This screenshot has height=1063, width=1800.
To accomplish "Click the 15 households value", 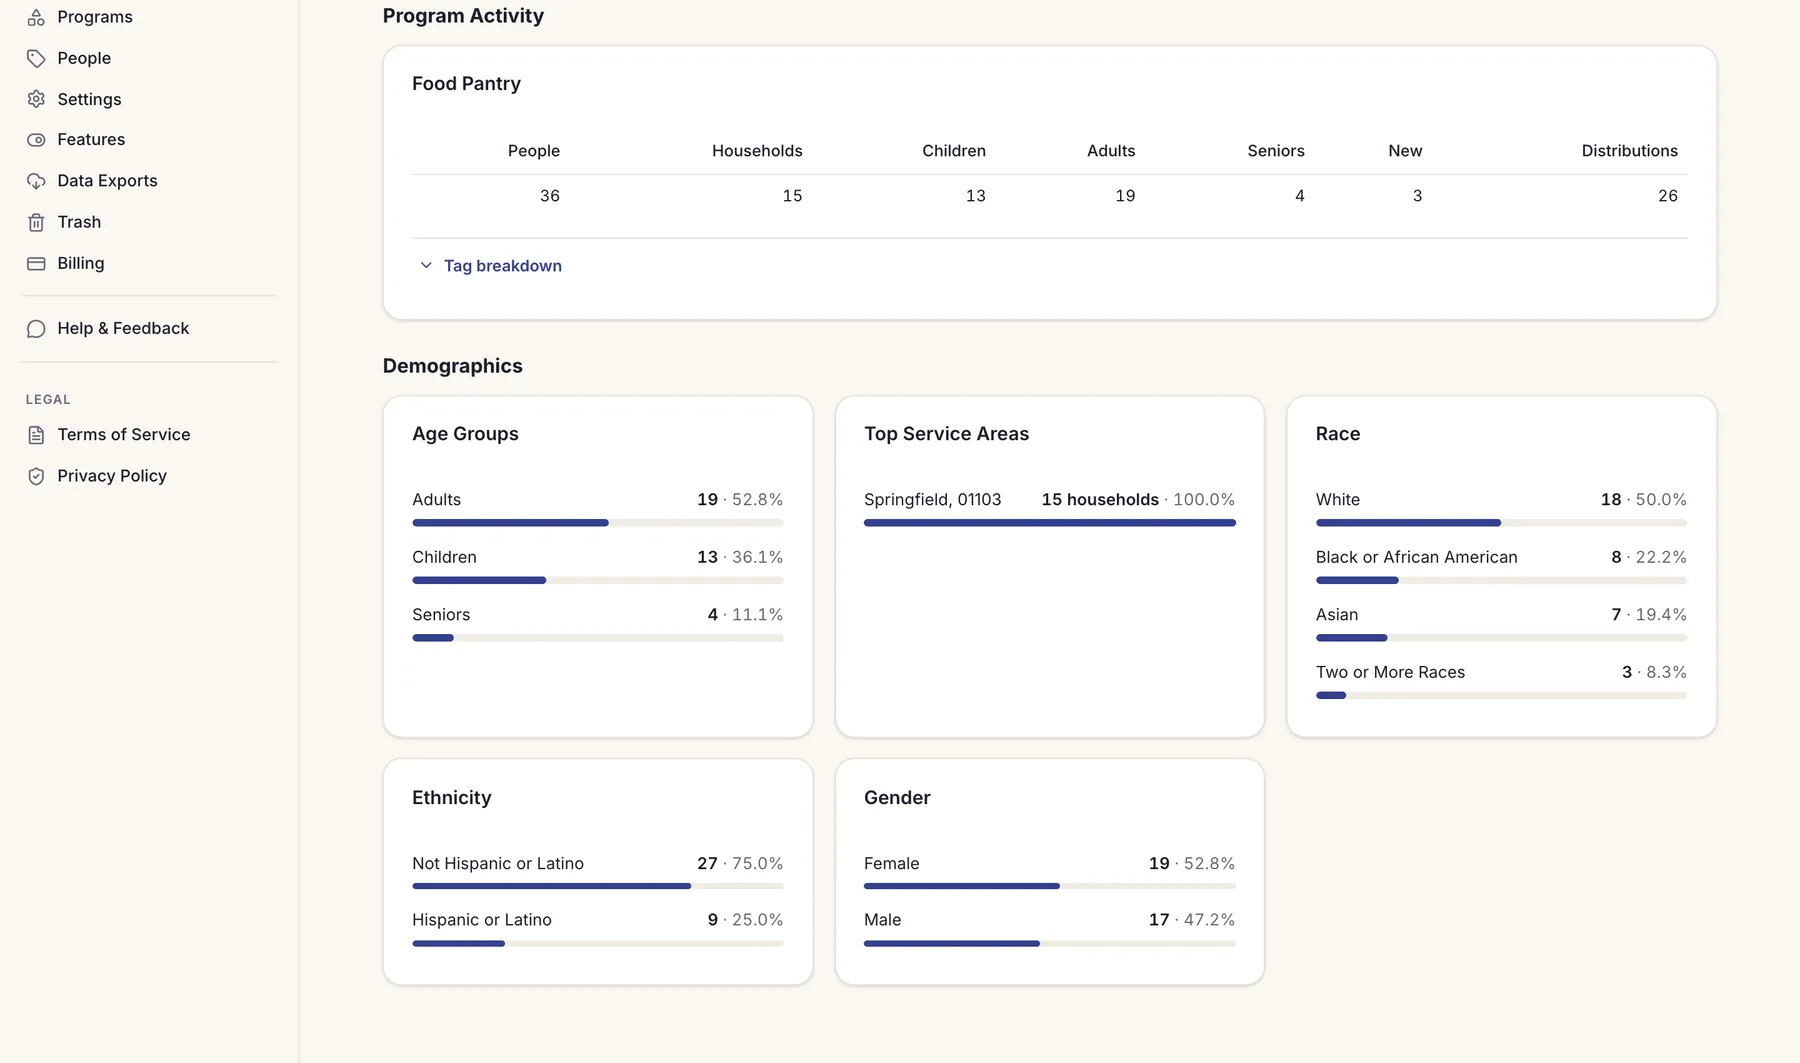I will pos(1100,500).
